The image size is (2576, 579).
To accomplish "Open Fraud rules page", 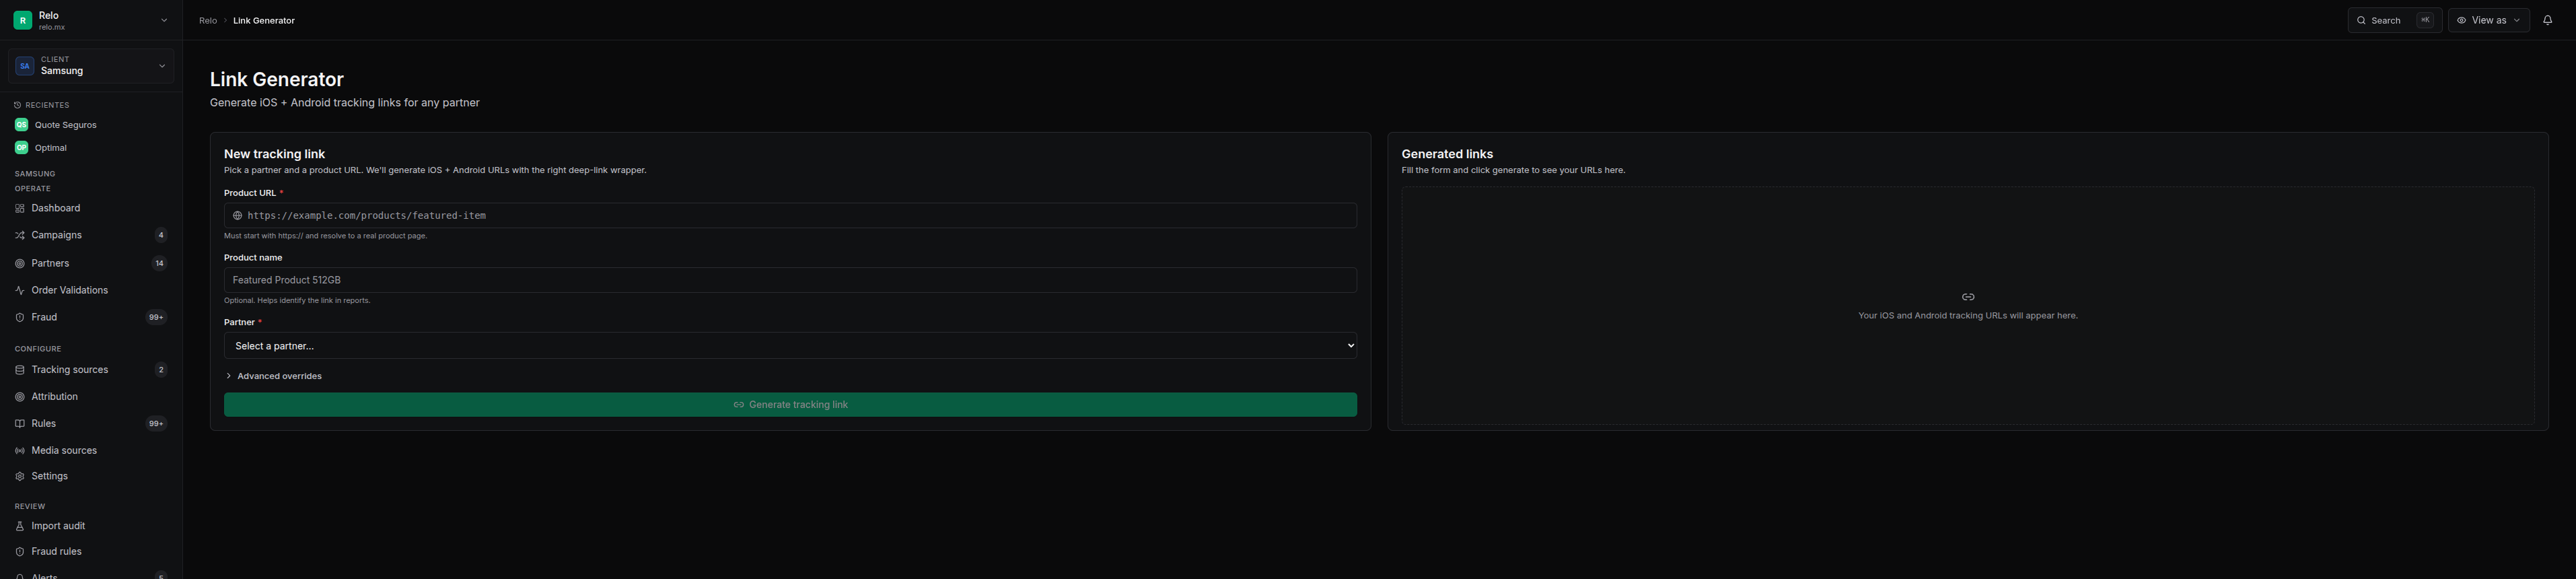I will coord(91,552).
